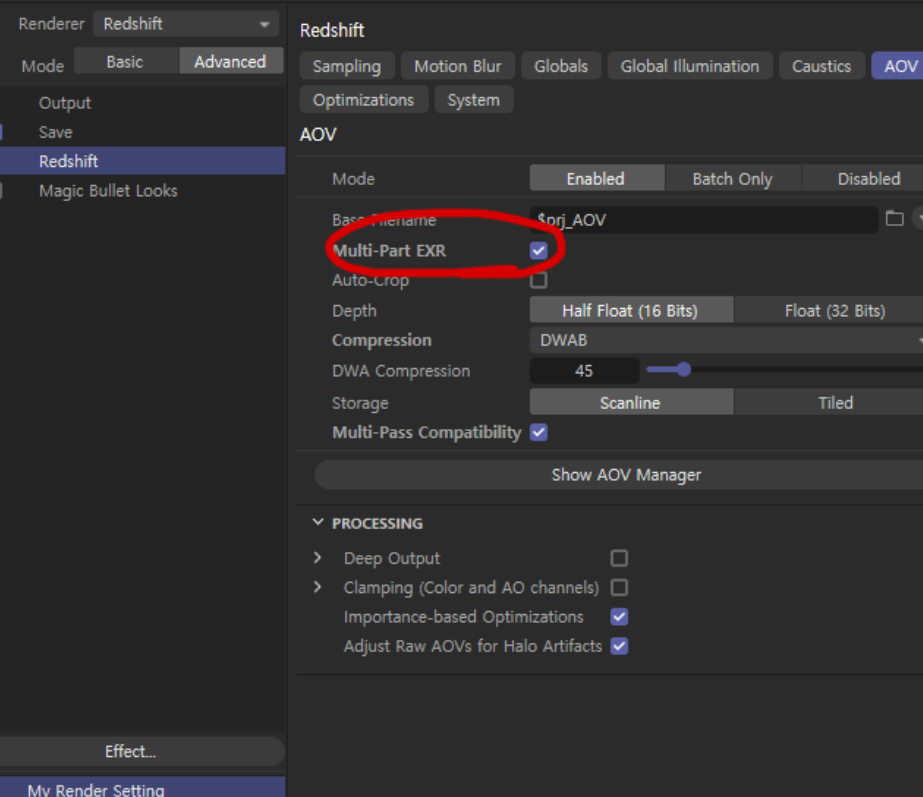The width and height of the screenshot is (923, 797).
Task: Enable Clamping (Color and AO channels) checkbox
Action: [619, 587]
